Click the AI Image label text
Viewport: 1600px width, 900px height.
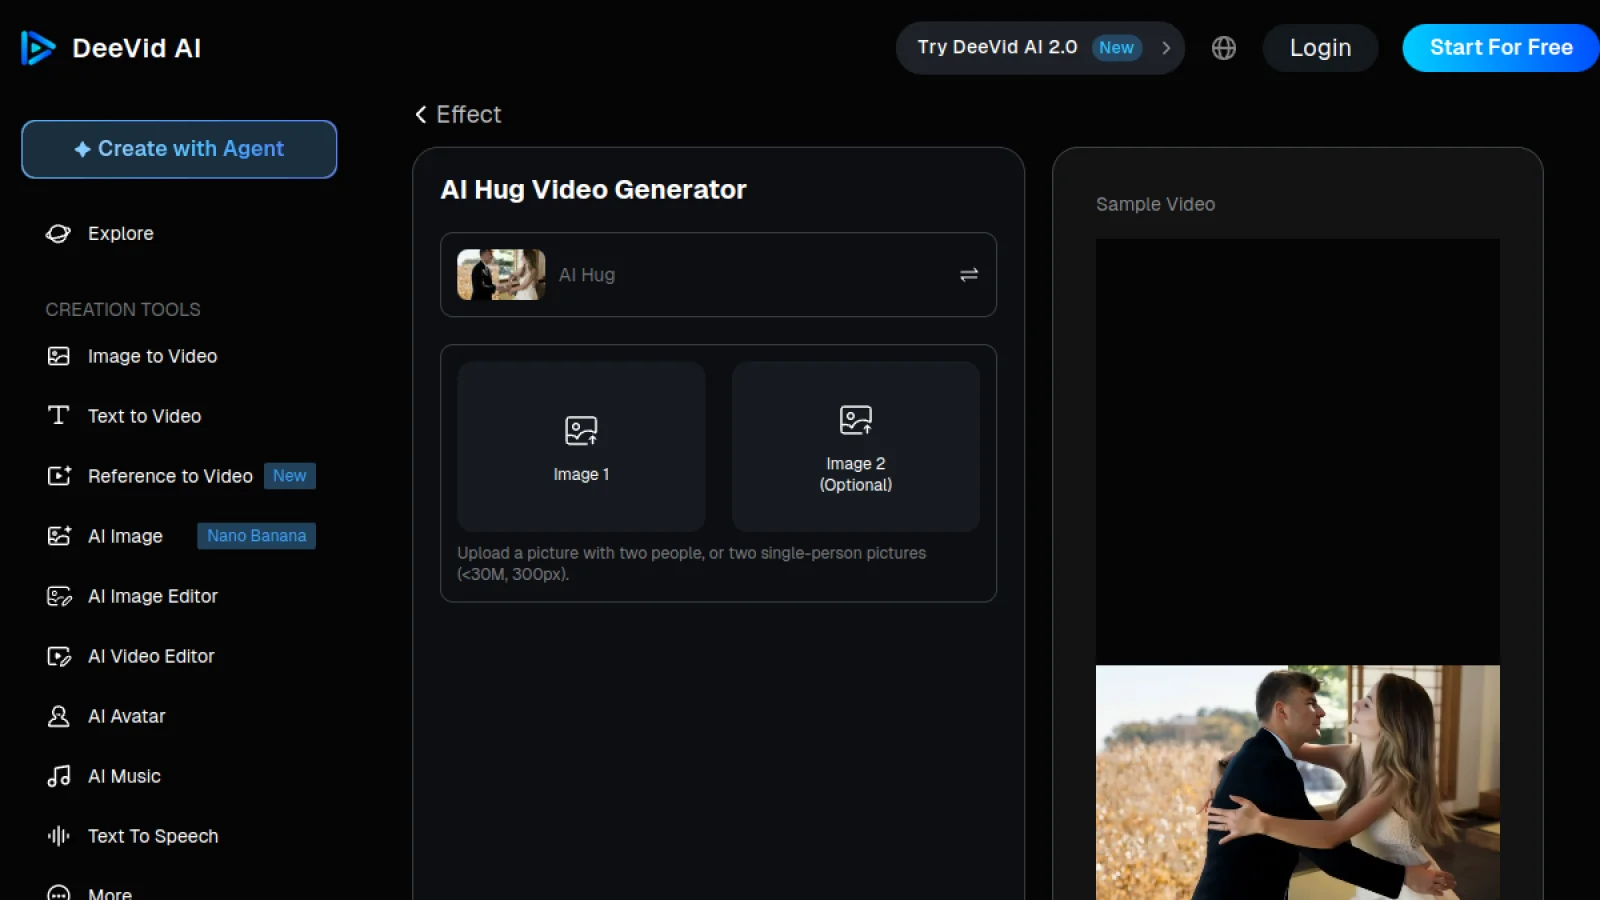point(125,536)
